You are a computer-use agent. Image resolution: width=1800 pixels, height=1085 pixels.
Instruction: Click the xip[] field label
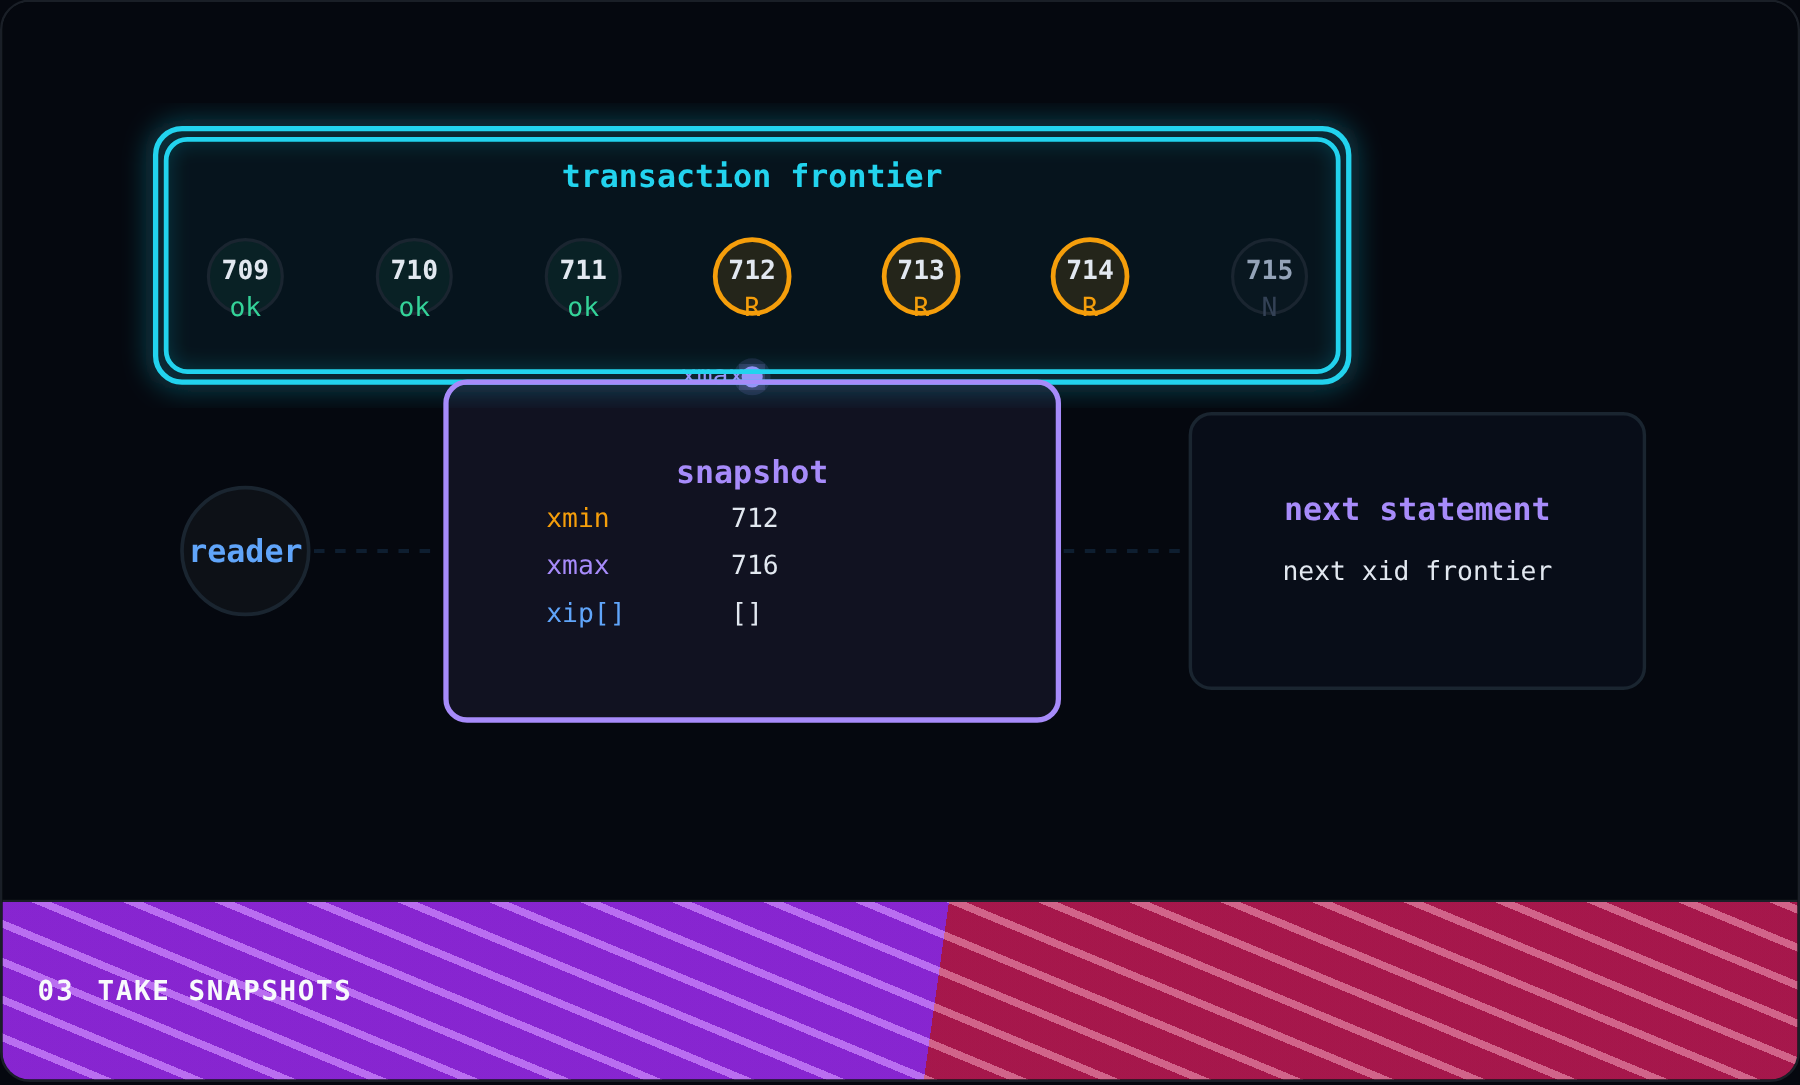pyautogui.click(x=585, y=613)
